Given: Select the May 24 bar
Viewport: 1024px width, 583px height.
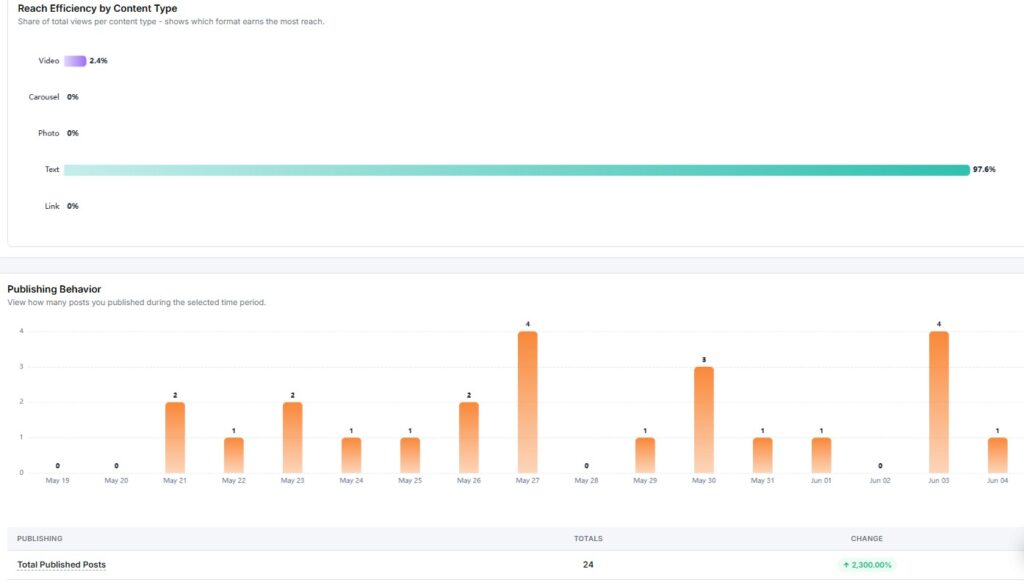Looking at the screenshot, I should coord(351,455).
